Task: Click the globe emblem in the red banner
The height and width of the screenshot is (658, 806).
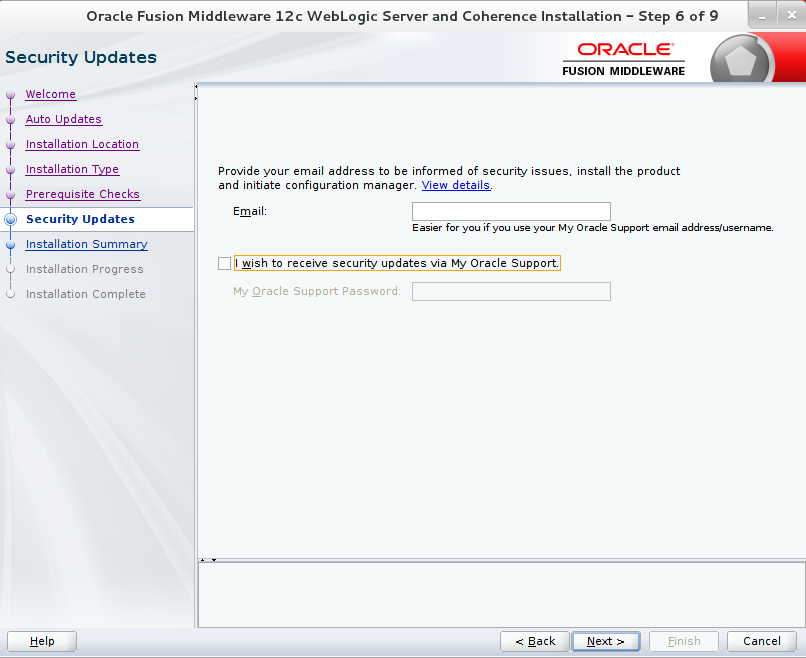Action: pos(740,57)
